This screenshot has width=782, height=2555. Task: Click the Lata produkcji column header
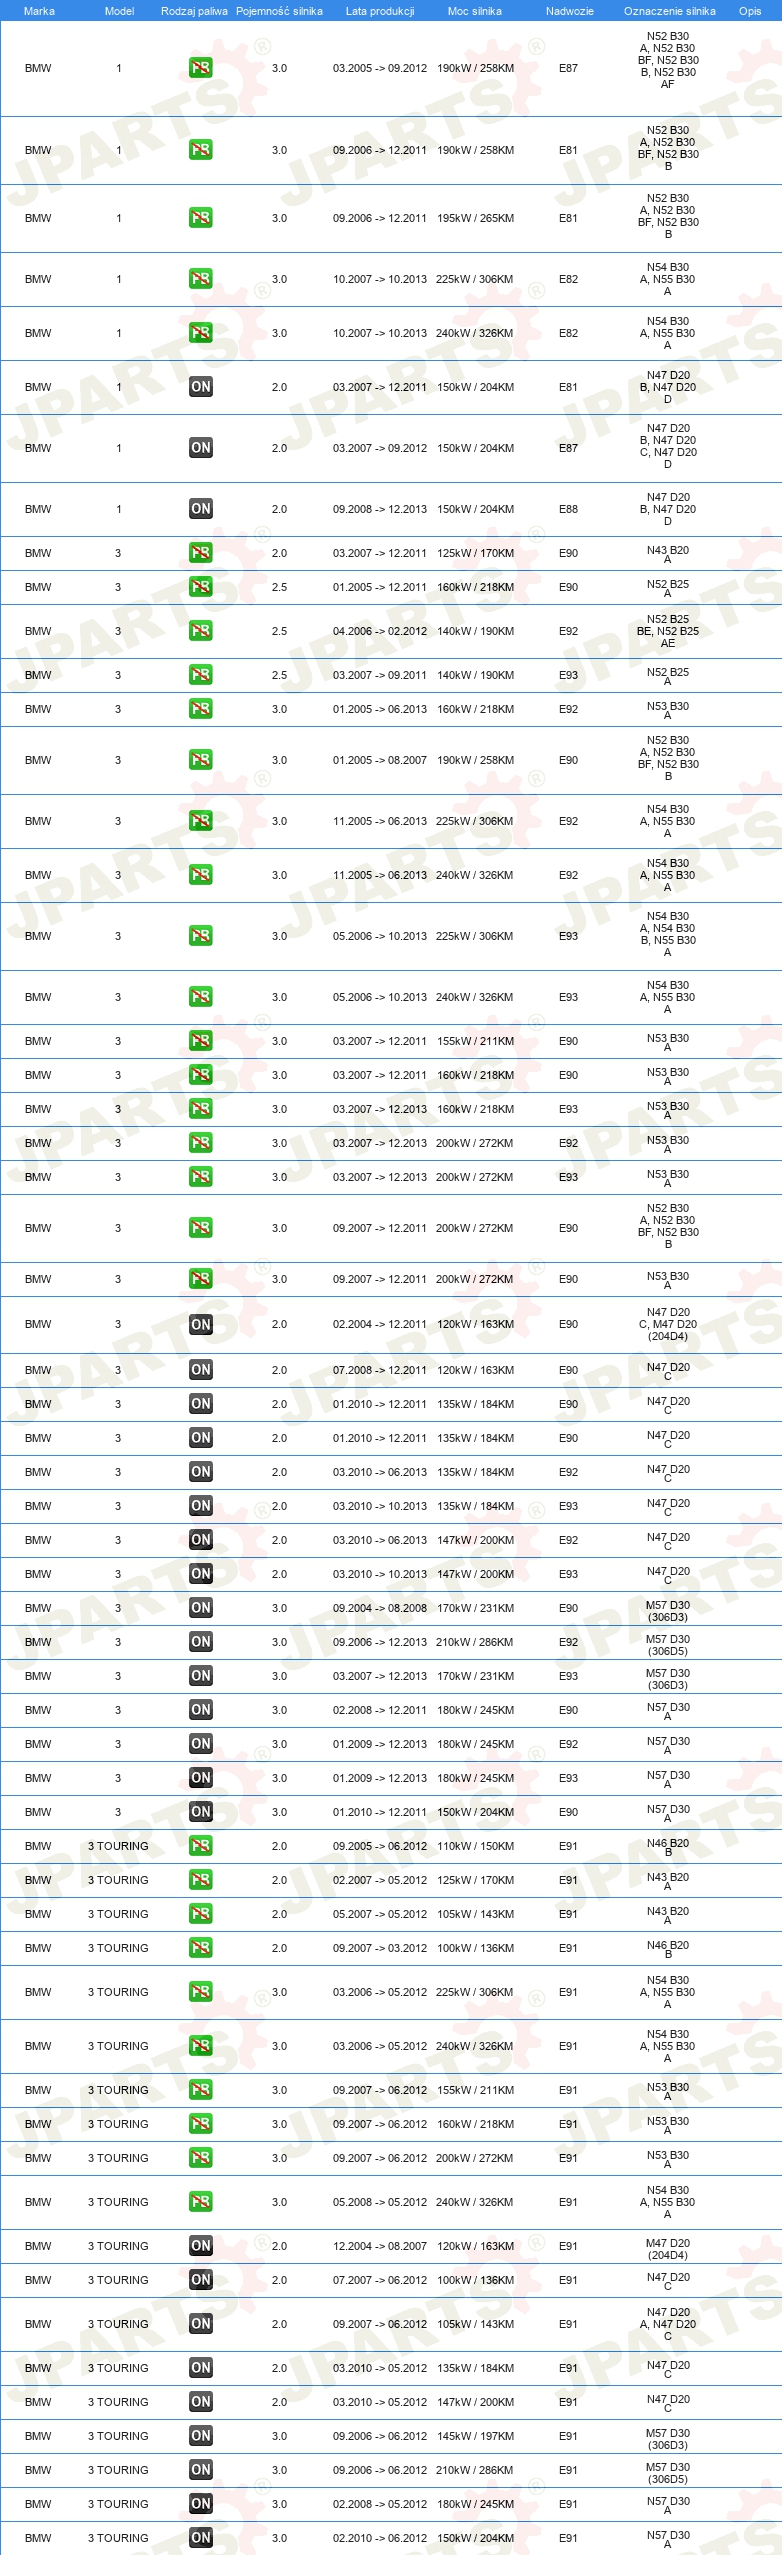(x=380, y=11)
